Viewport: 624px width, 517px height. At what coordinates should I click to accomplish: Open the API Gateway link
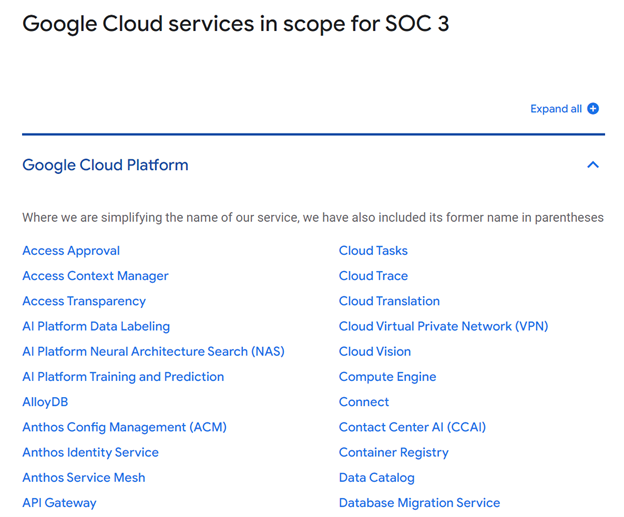tap(59, 503)
